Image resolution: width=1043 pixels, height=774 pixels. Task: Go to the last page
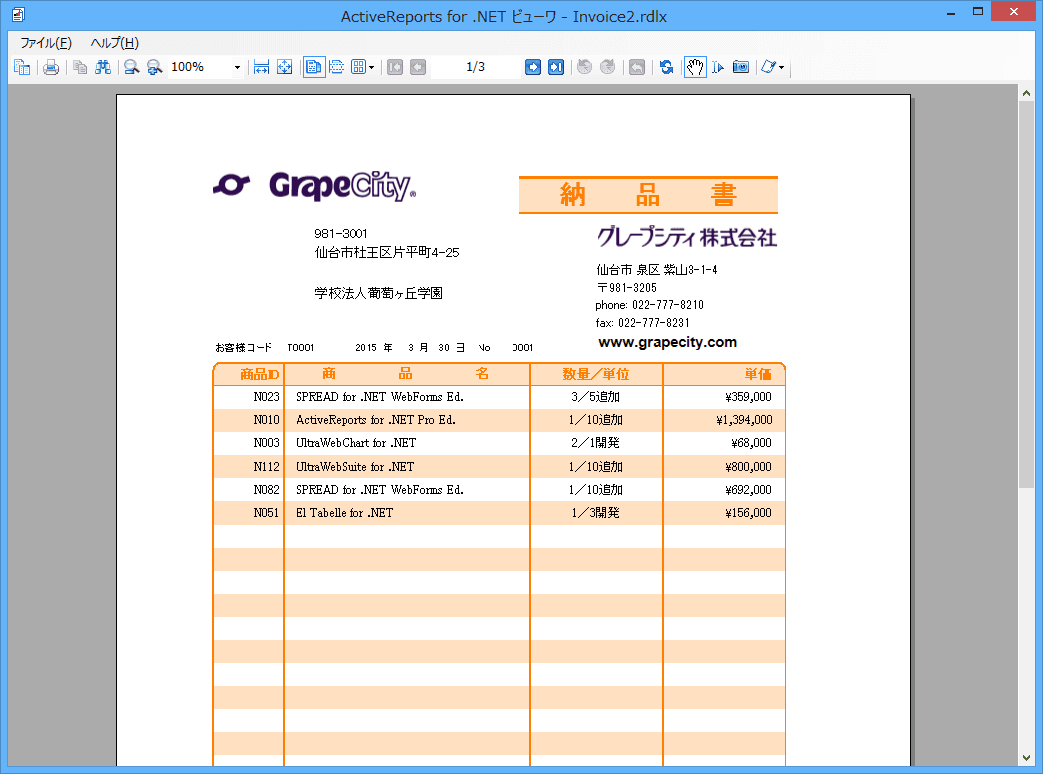556,67
